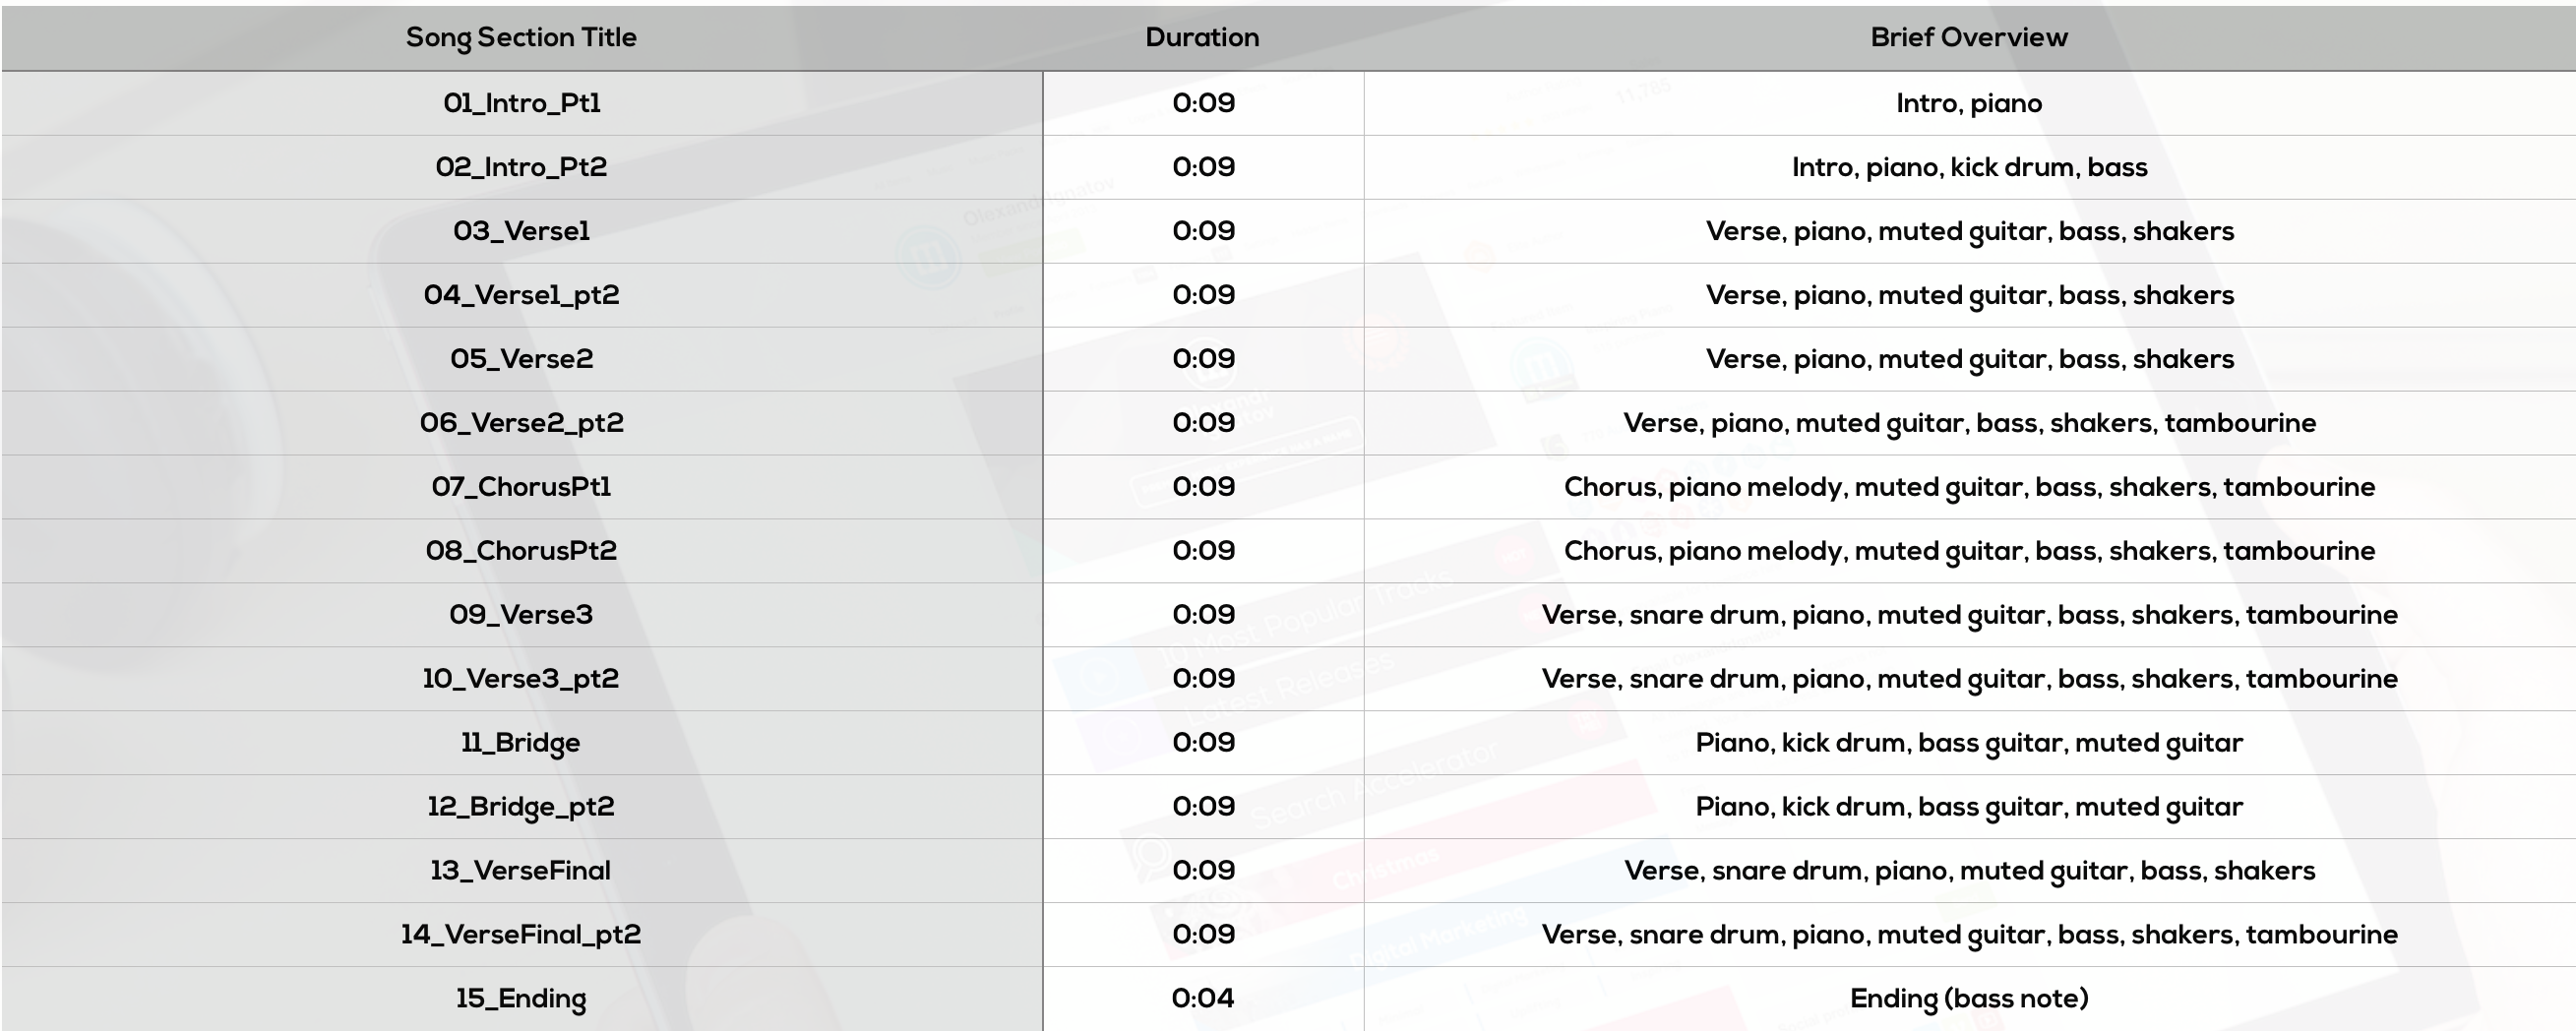Select the "05_Verse2" title cell
Screen dimensions: 2576x1031
coord(521,359)
